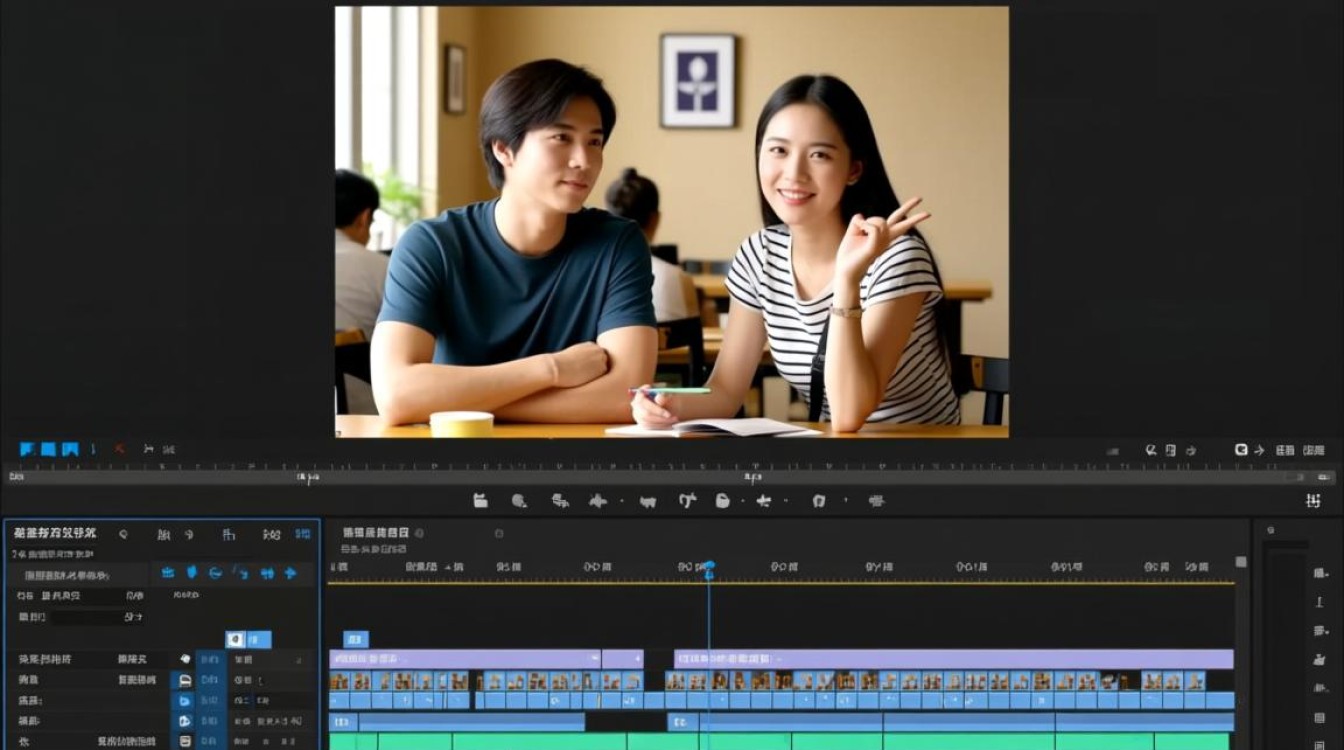This screenshot has width=1344, height=750.
Task: Toggle the blue icon in the fourth track header row
Action: (x=183, y=721)
